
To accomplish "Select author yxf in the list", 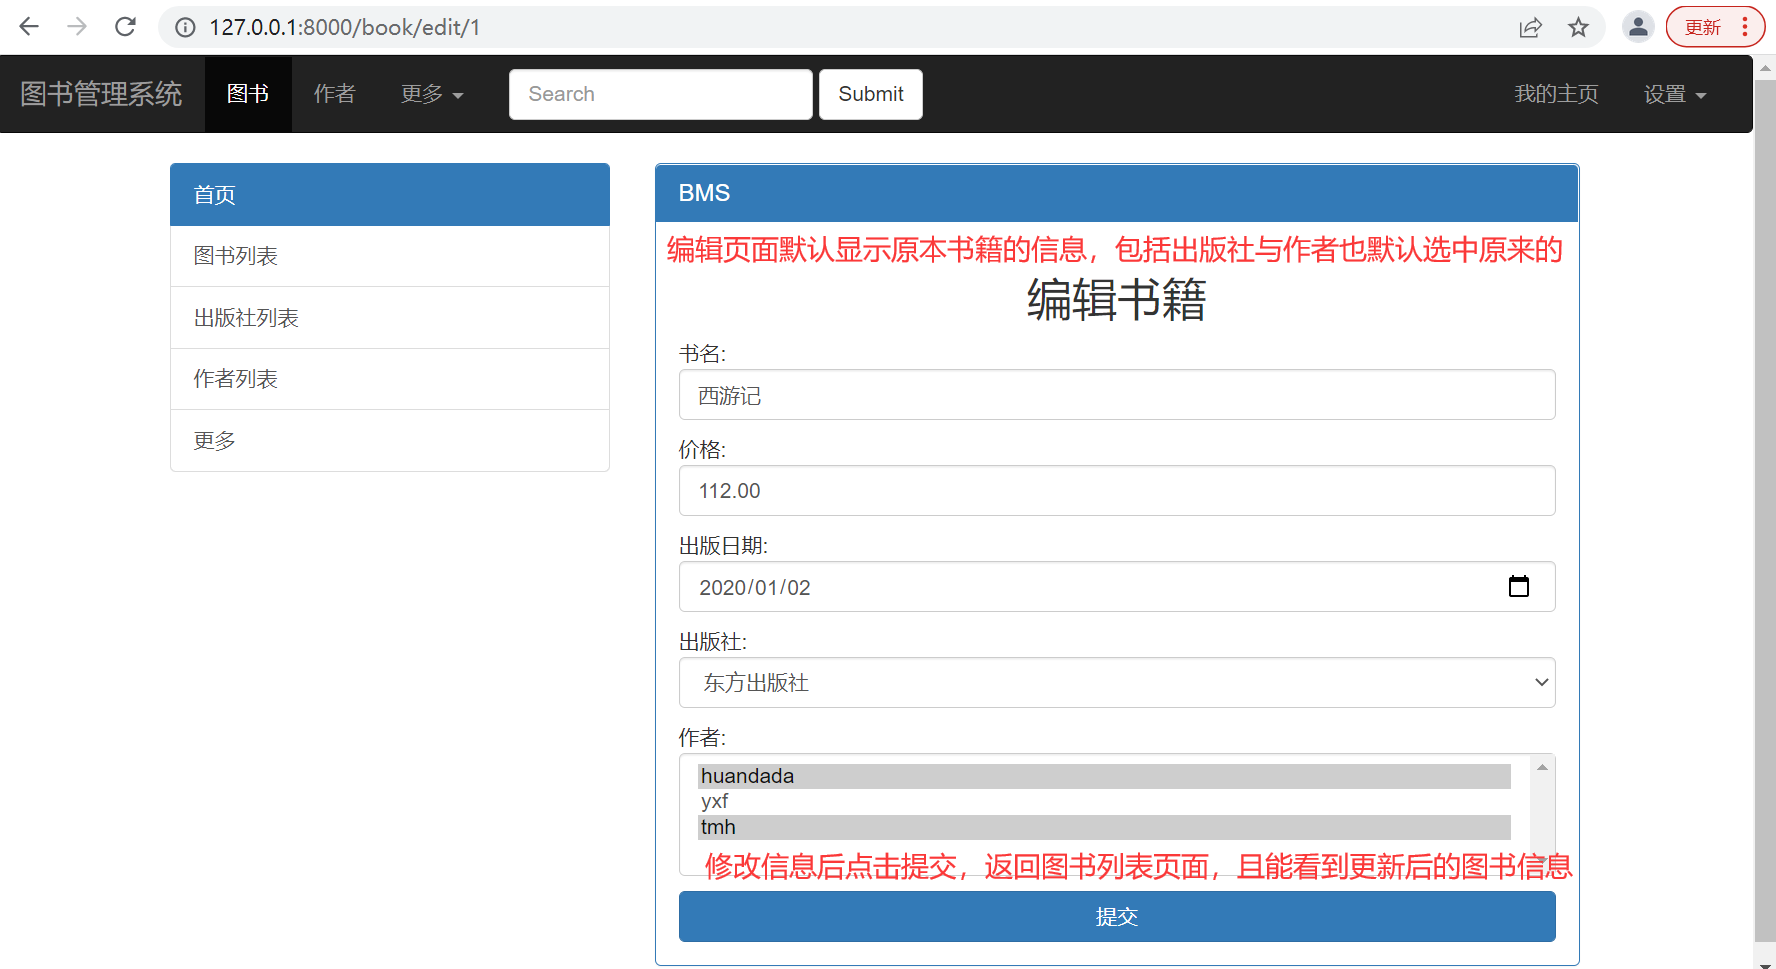I will (1104, 801).
